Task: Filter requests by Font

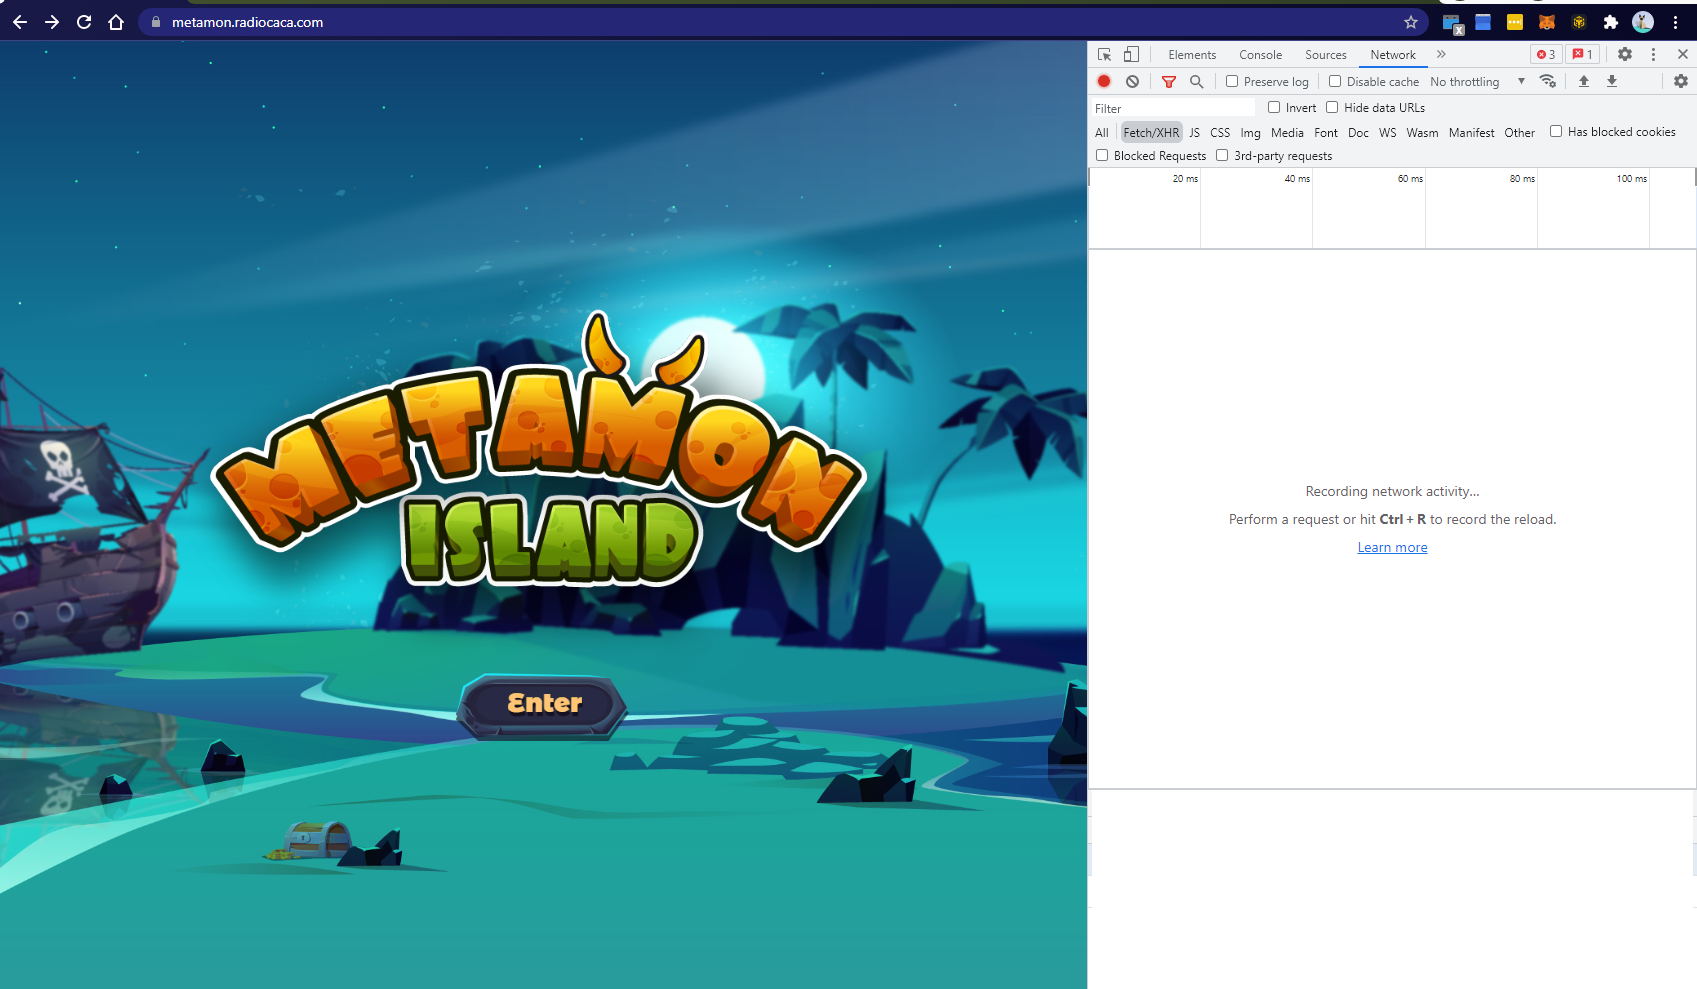Action: click(1326, 133)
